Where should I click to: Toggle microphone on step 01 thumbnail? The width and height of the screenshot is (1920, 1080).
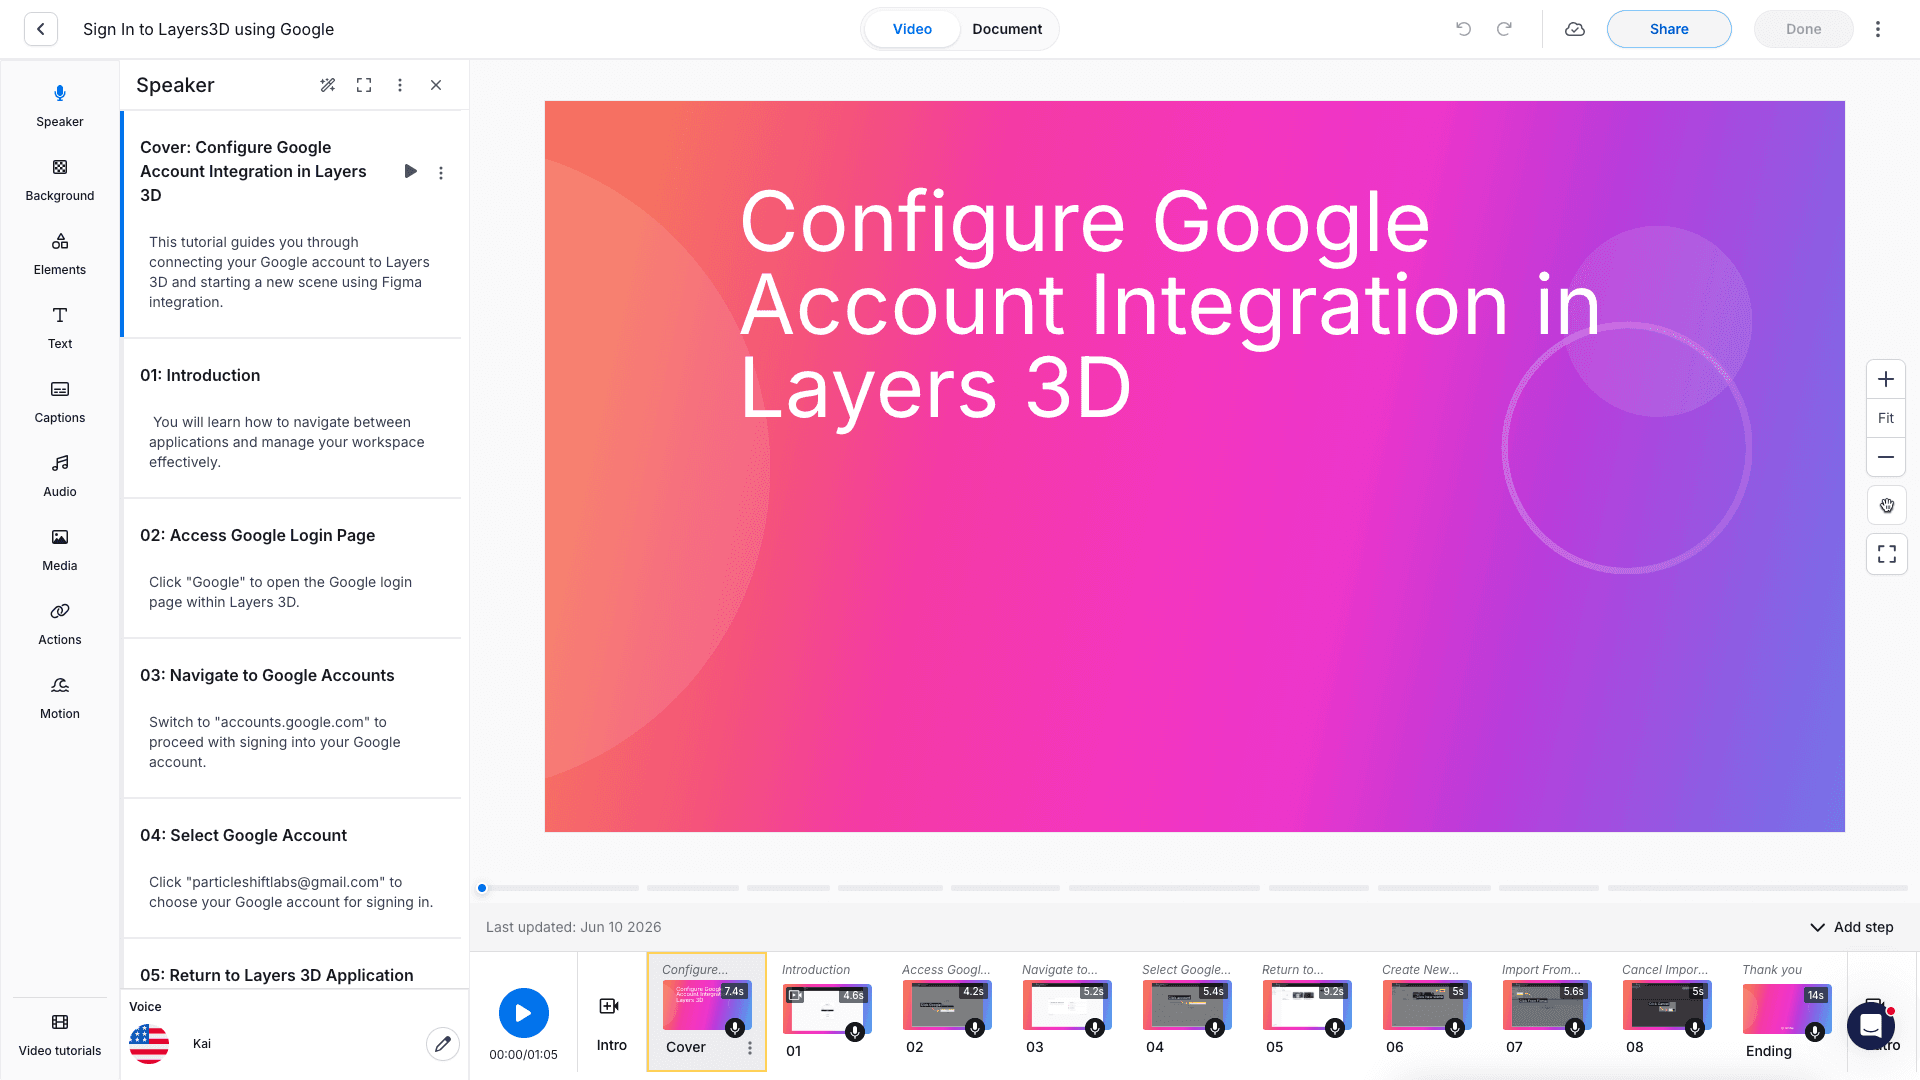(855, 1032)
